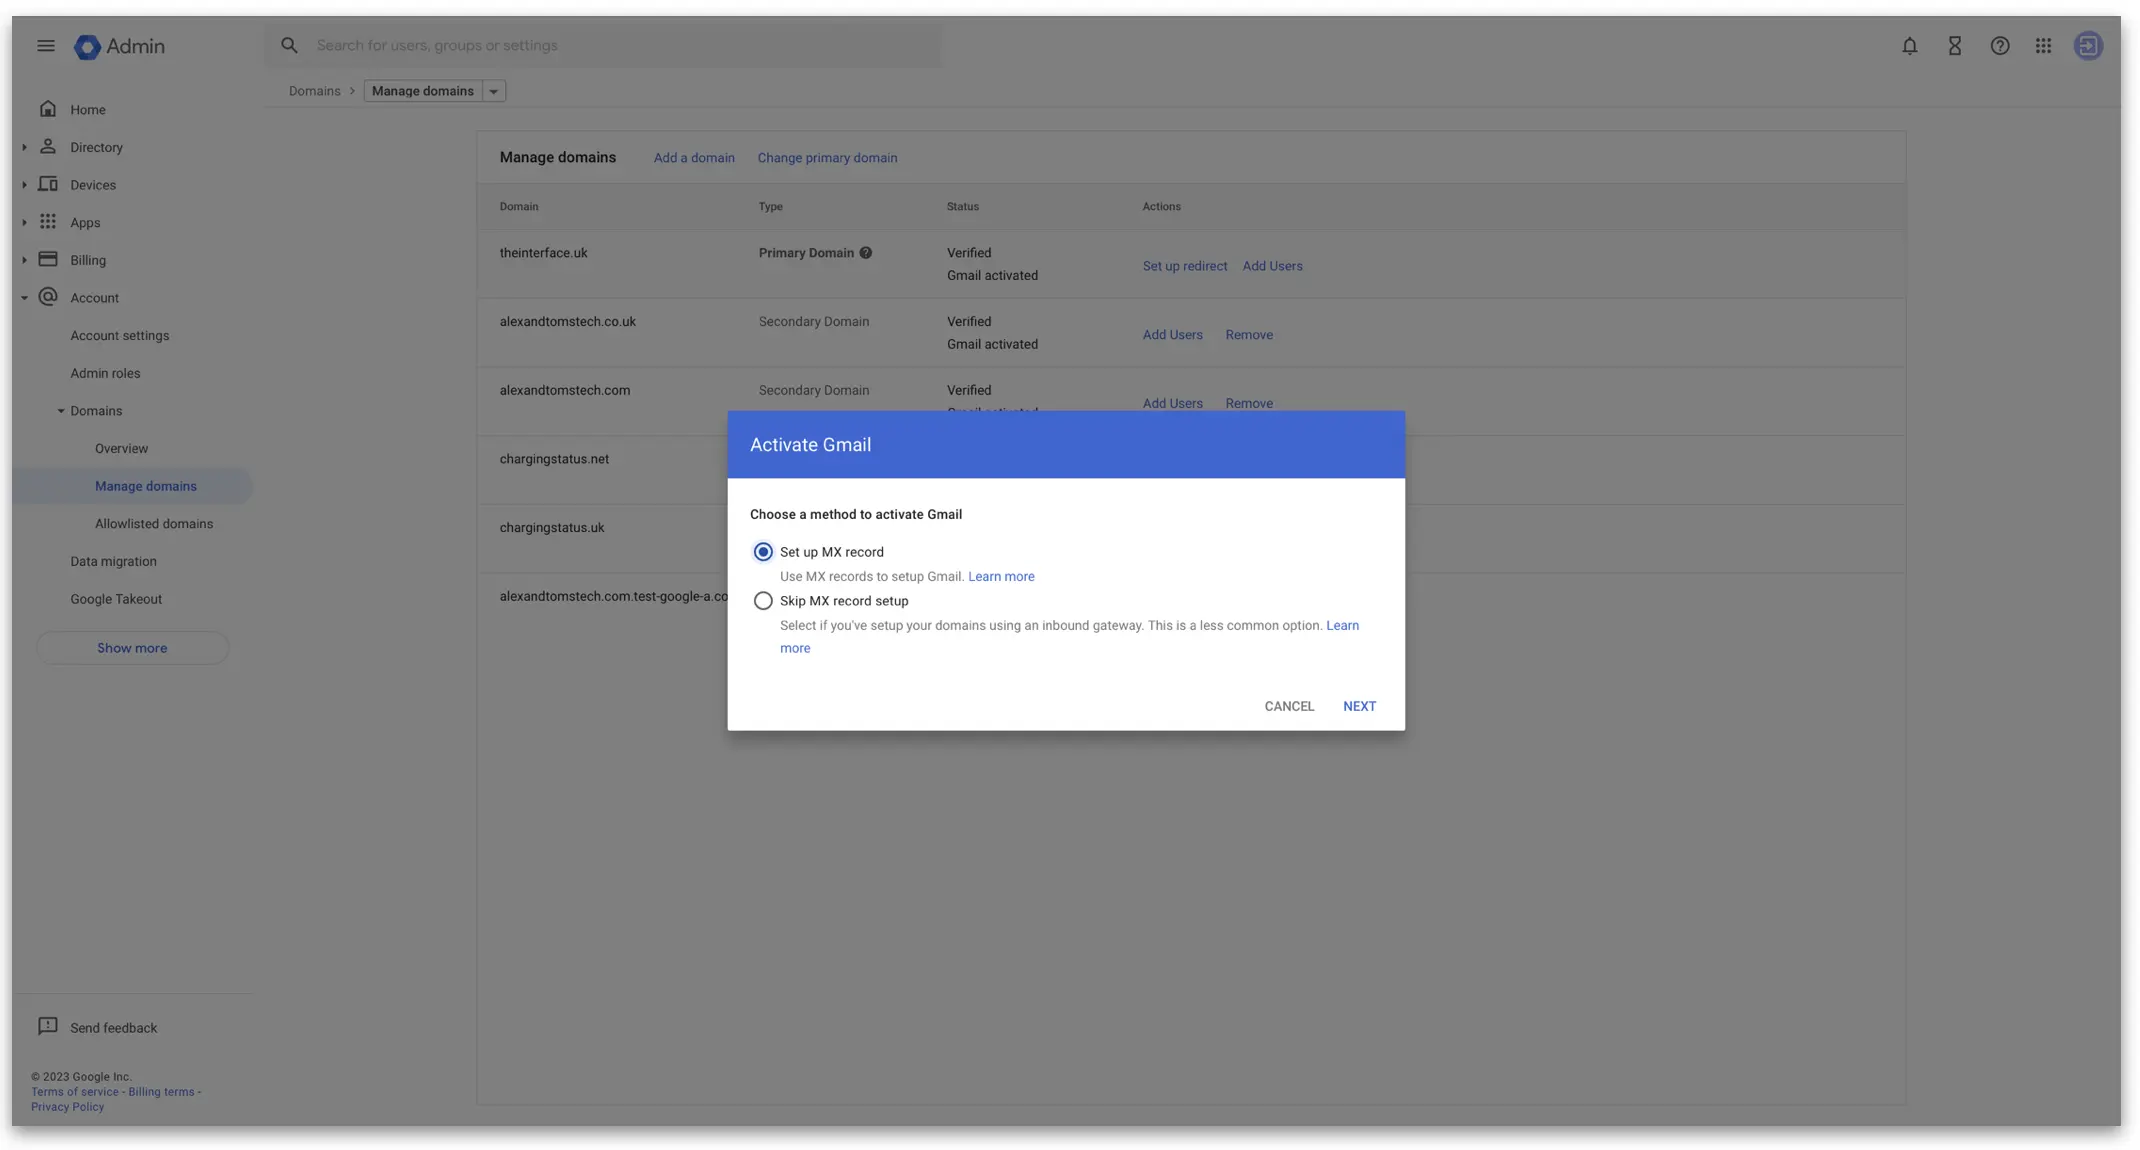The image size is (2140, 1150).
Task: Open Account settings page
Action: 120,336
